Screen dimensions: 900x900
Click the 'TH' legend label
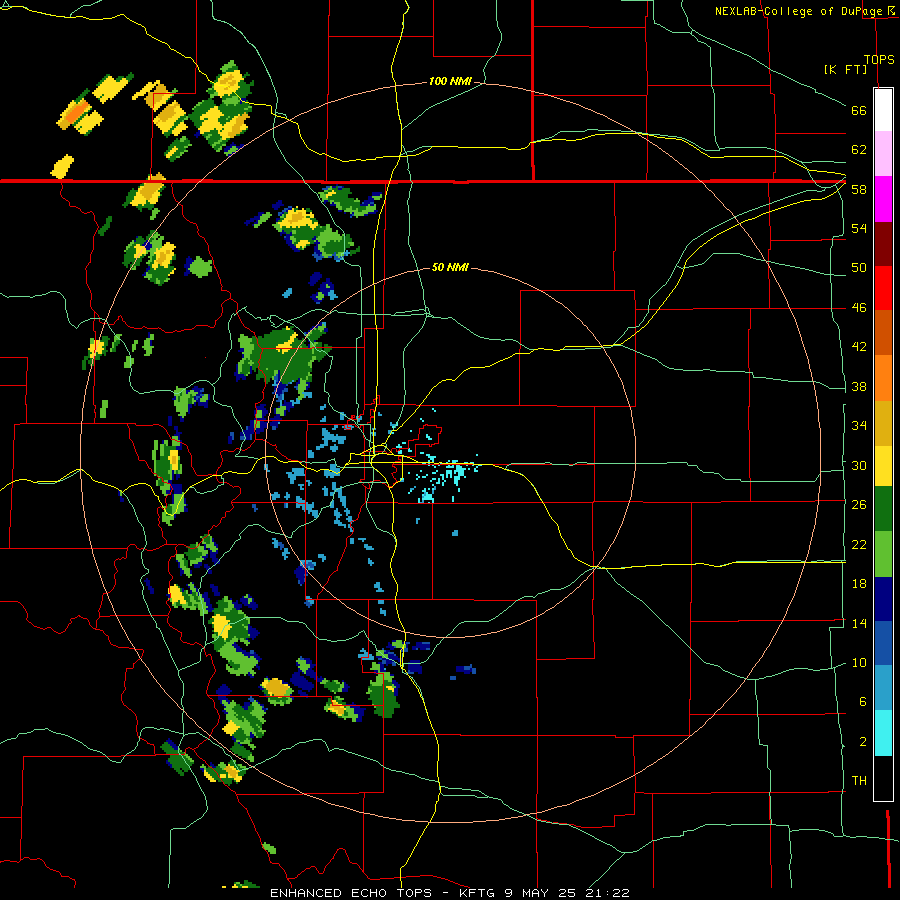[x=859, y=781]
